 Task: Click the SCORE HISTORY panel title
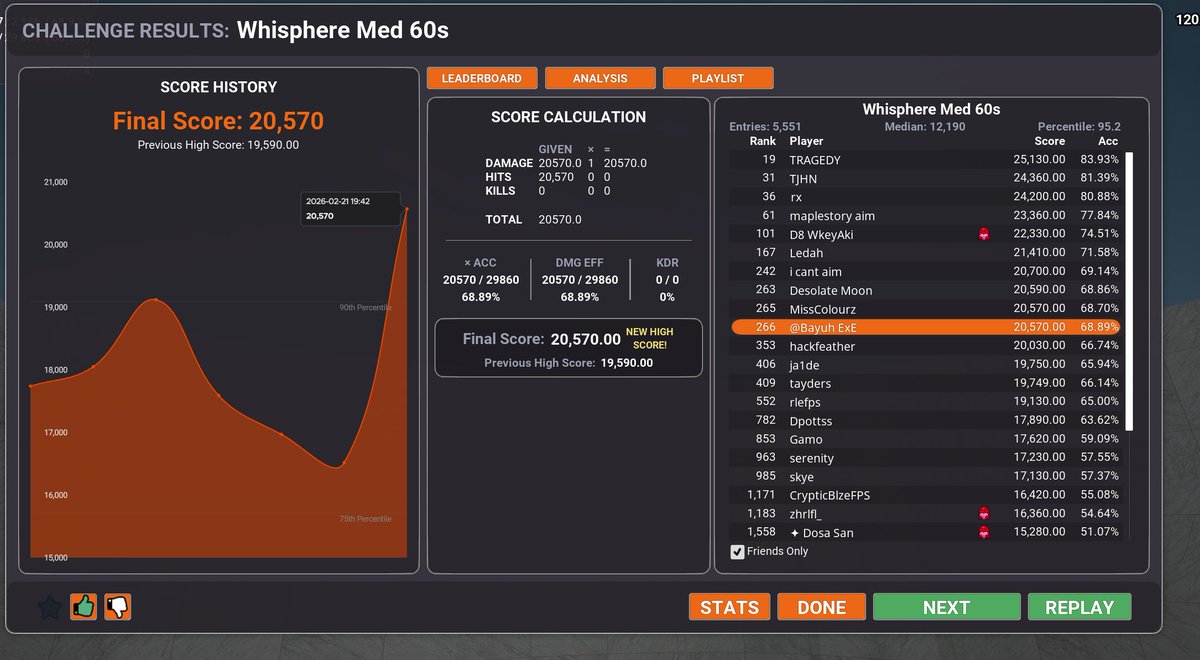coord(218,87)
